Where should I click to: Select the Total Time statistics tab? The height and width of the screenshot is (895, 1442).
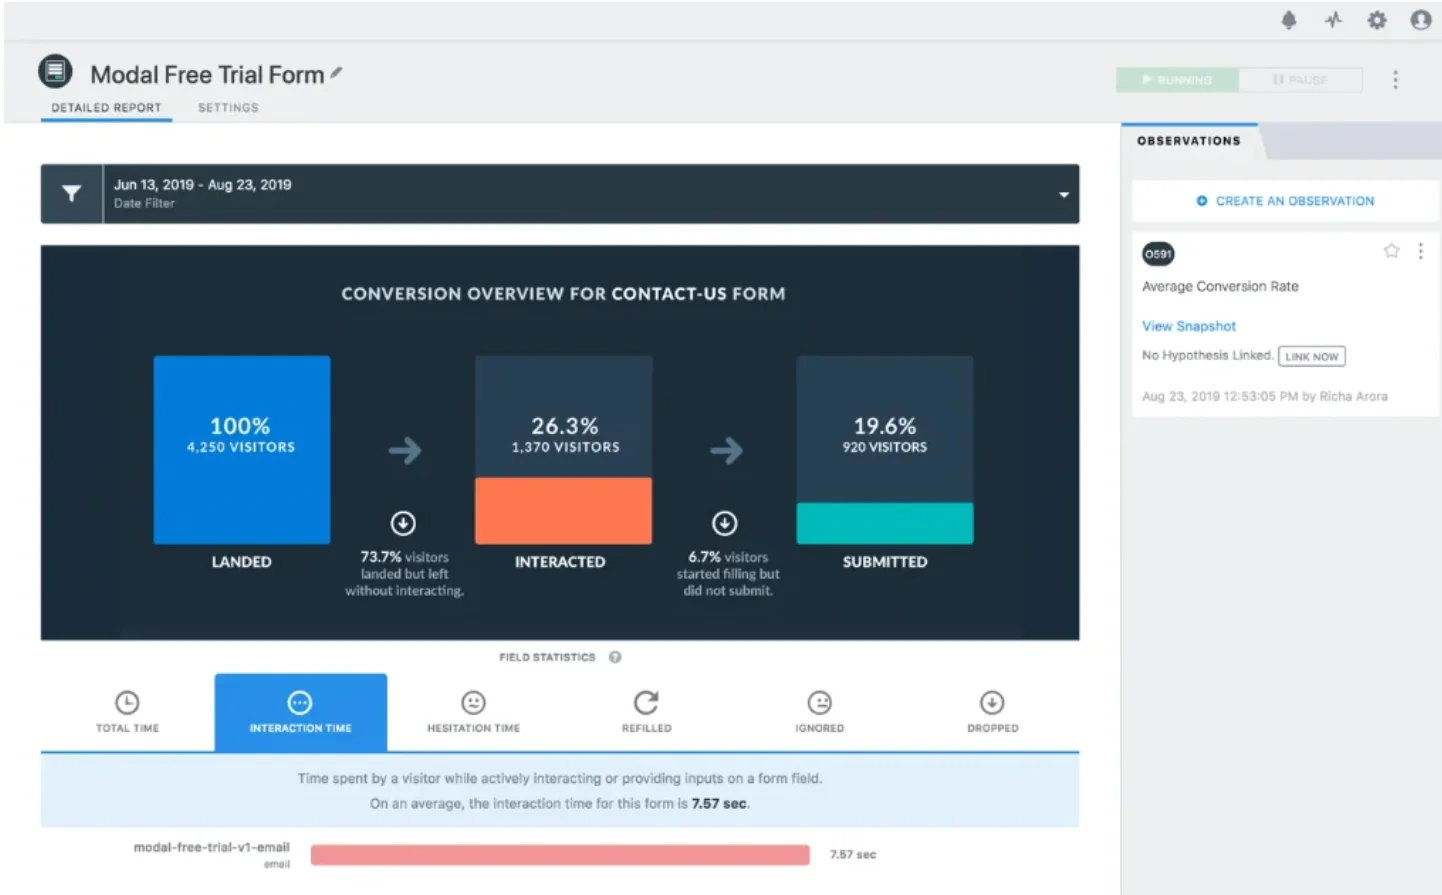pos(127,712)
